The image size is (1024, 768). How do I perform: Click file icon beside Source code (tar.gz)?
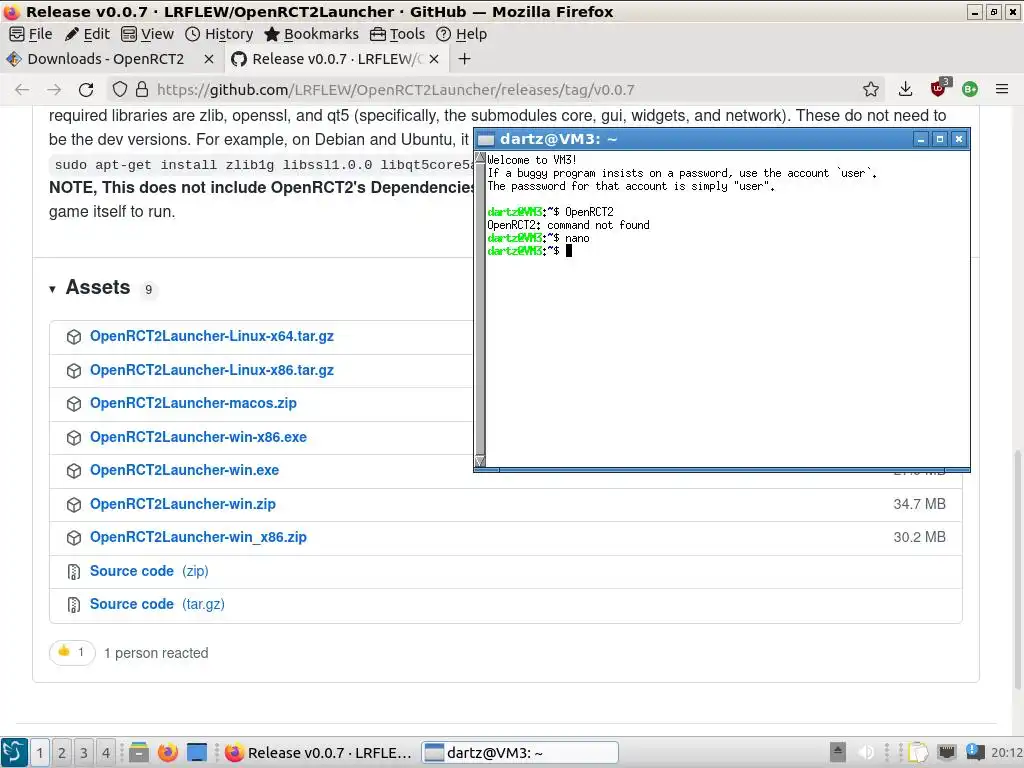[x=74, y=605]
